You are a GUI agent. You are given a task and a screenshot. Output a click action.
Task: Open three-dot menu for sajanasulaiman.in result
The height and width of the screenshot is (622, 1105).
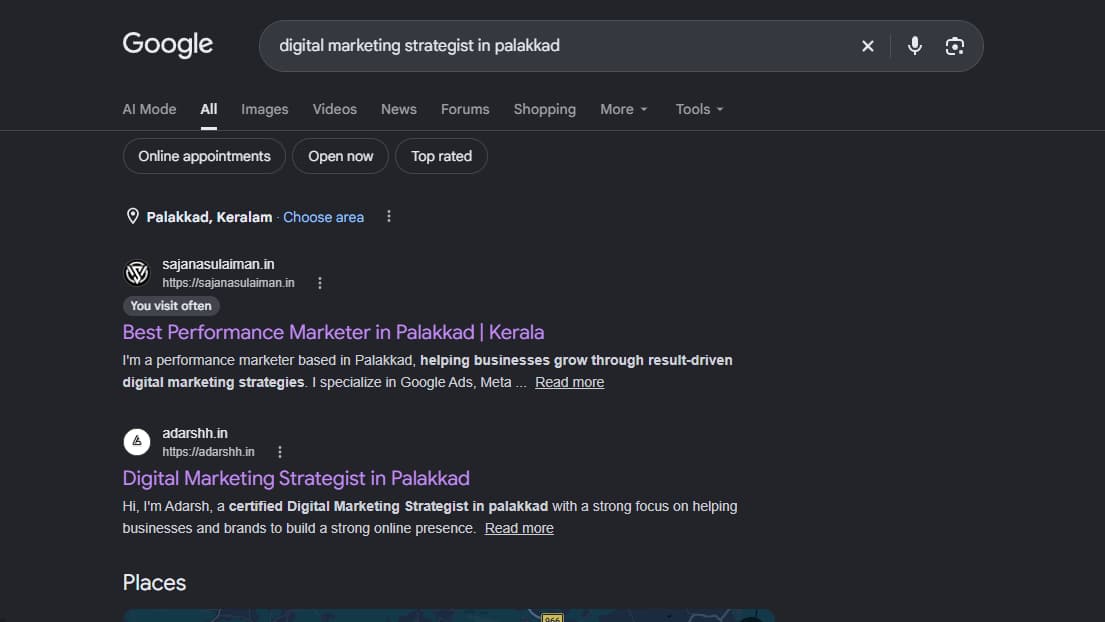click(x=319, y=282)
